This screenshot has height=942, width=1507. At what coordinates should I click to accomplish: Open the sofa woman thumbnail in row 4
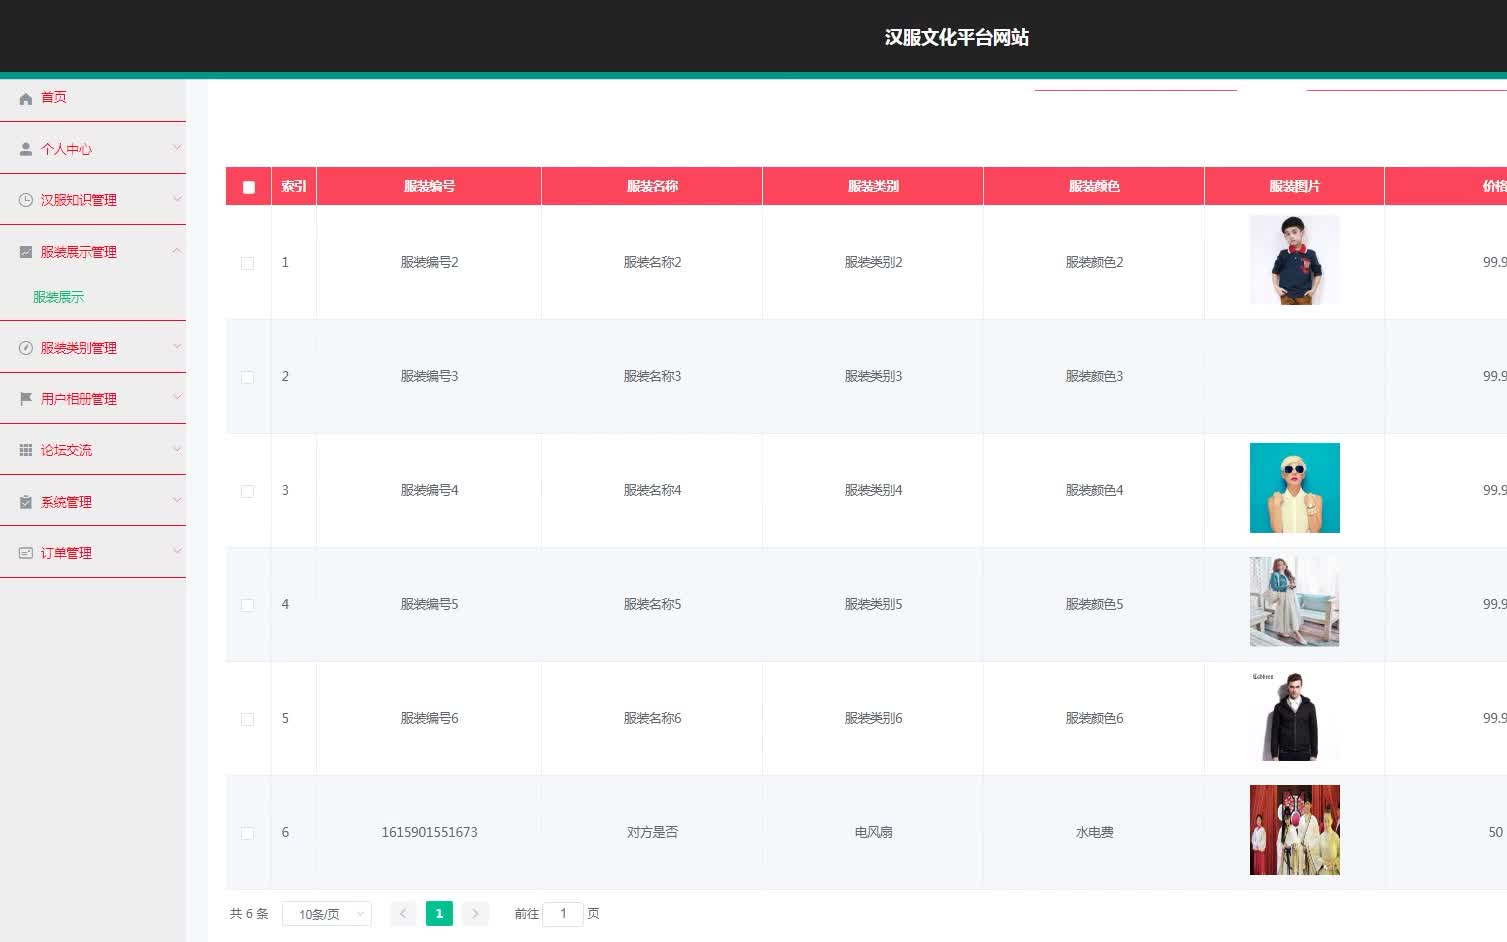click(x=1294, y=602)
